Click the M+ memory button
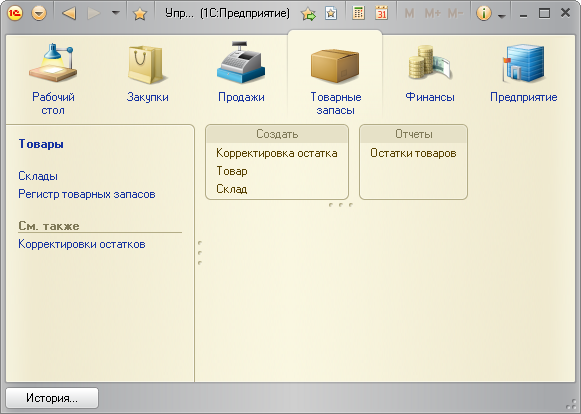The height and width of the screenshot is (414, 581). pyautogui.click(x=432, y=14)
